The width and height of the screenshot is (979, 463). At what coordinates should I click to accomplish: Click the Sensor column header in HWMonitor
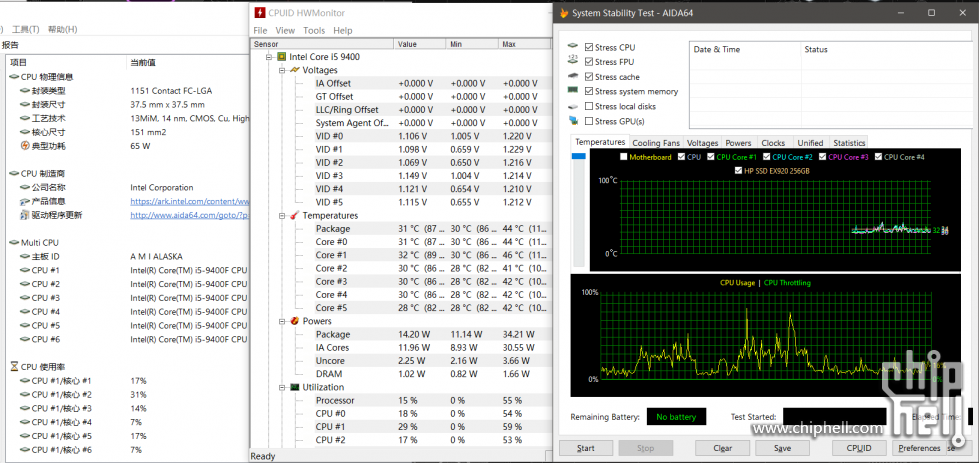(x=322, y=44)
